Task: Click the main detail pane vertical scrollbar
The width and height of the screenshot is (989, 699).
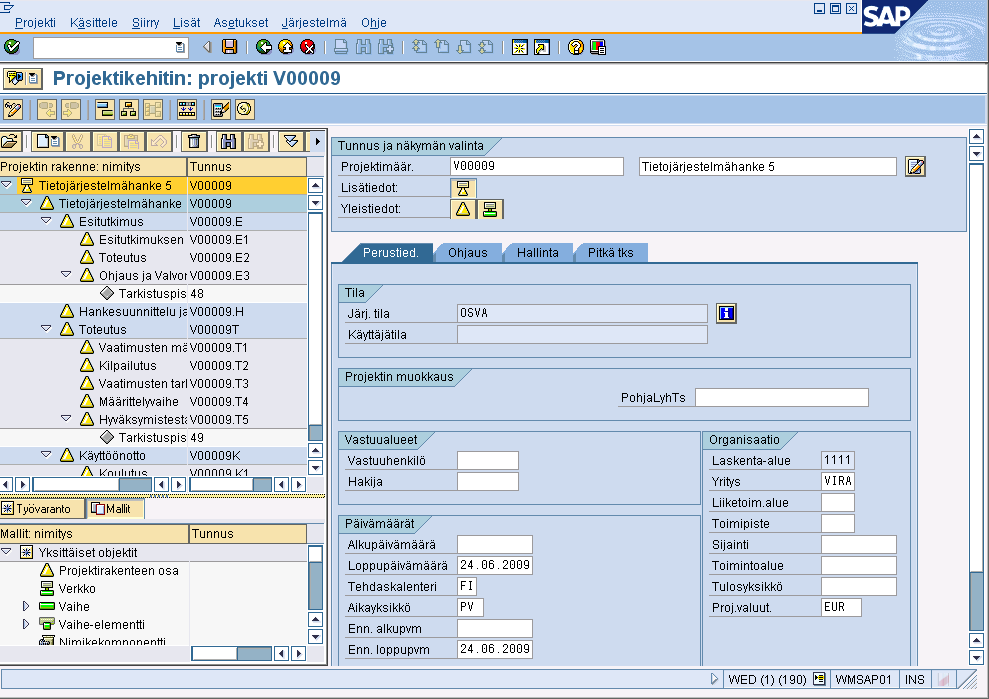Action: 976,397
